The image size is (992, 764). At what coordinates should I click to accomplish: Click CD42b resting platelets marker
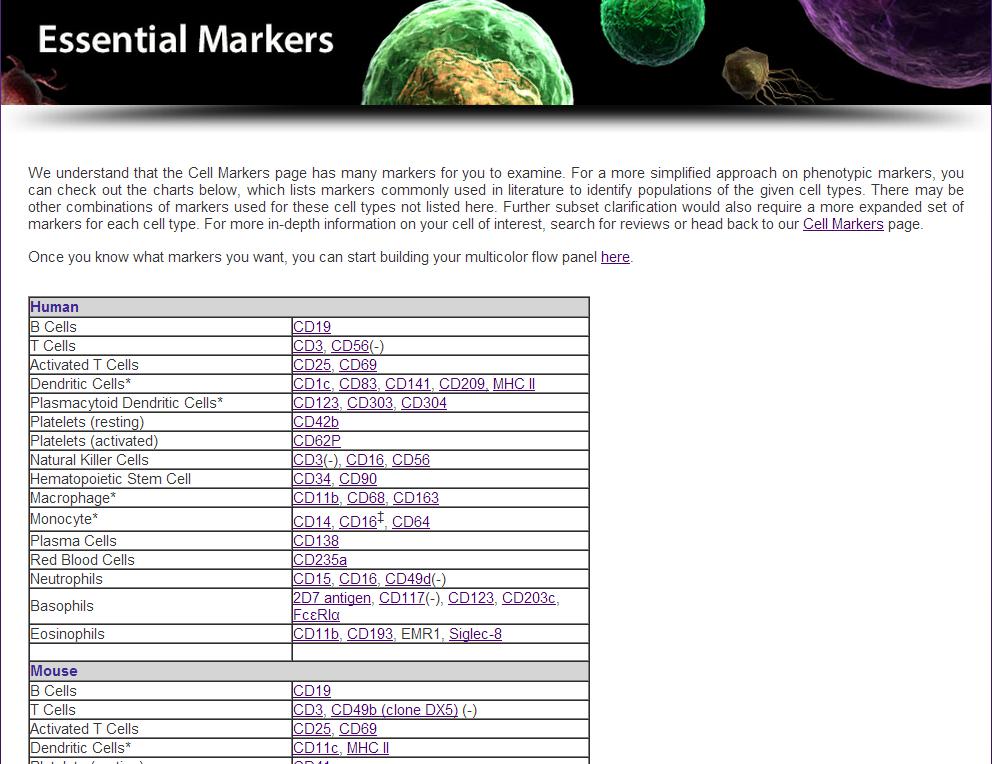pyautogui.click(x=315, y=422)
